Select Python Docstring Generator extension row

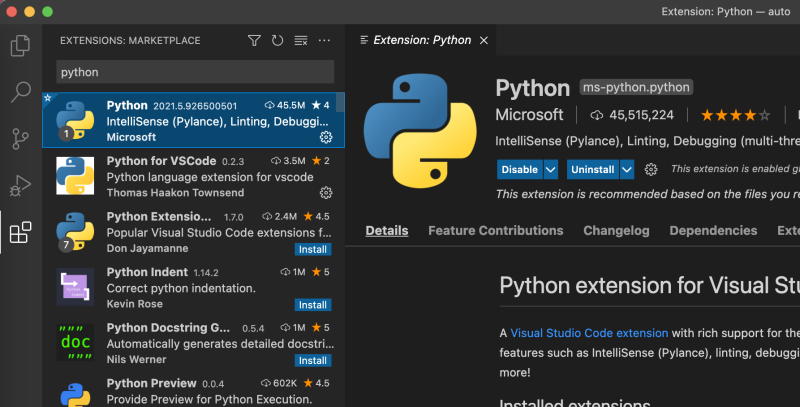[x=193, y=343]
